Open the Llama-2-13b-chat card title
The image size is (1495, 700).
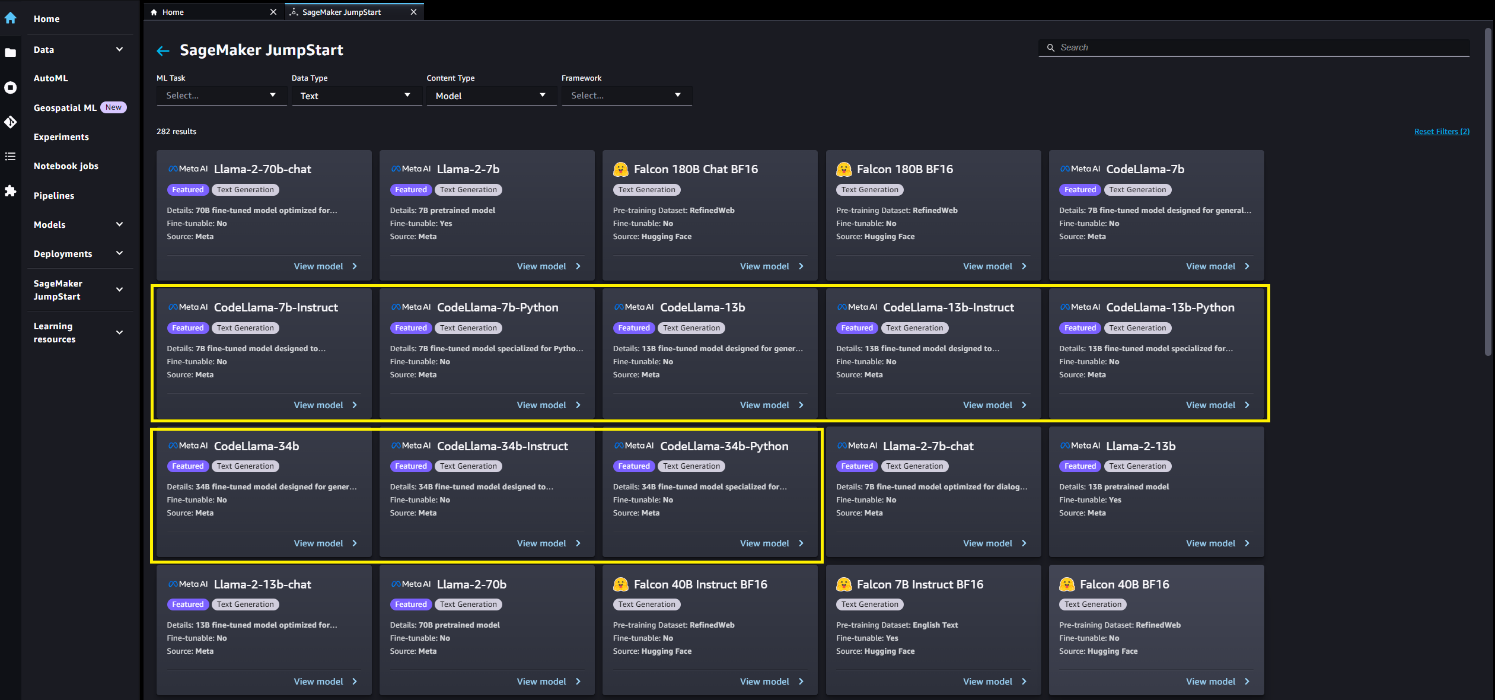(262, 584)
